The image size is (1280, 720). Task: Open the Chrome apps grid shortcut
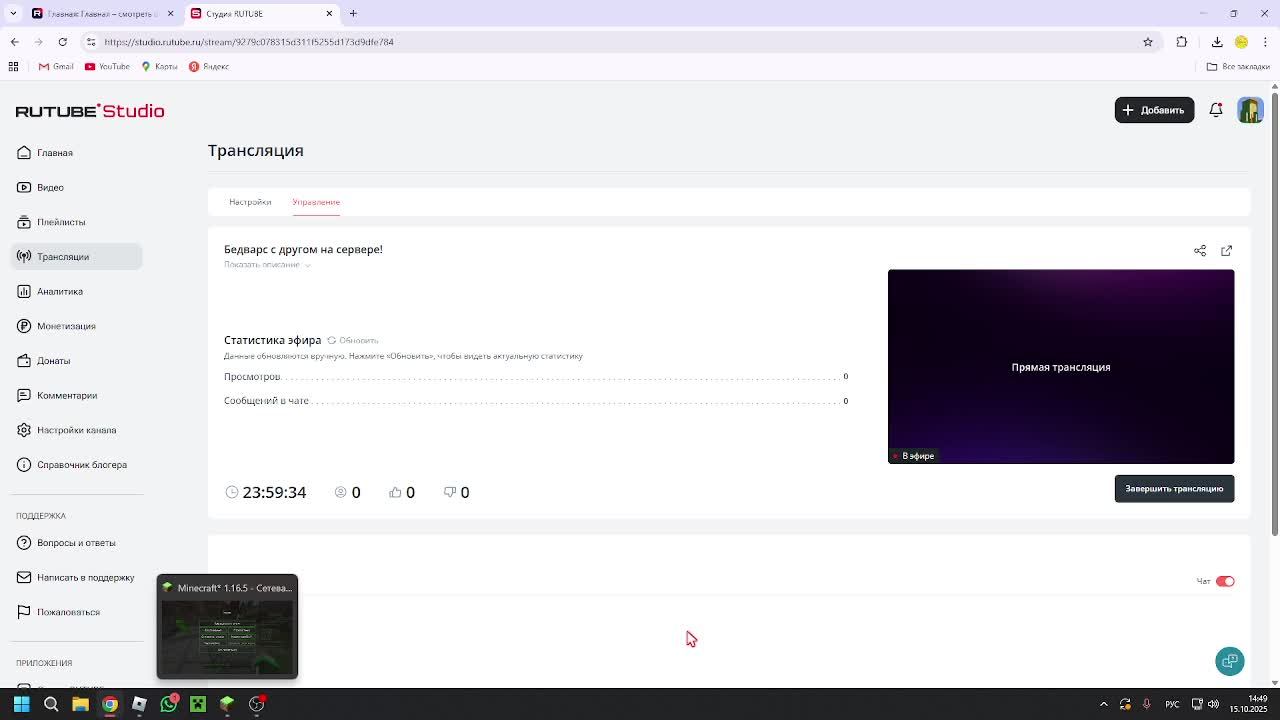coord(13,66)
